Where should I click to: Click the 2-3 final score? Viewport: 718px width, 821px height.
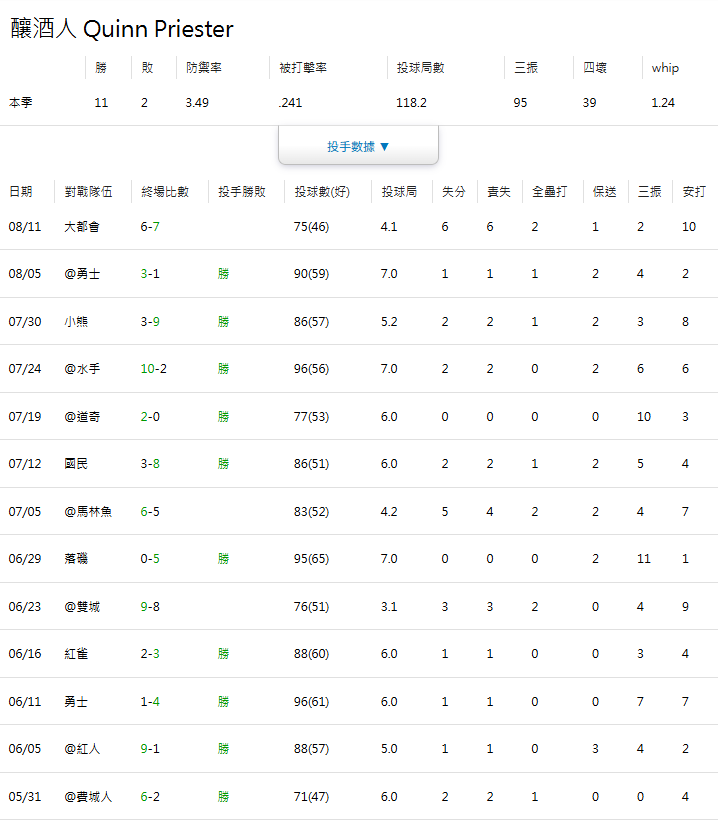150,653
